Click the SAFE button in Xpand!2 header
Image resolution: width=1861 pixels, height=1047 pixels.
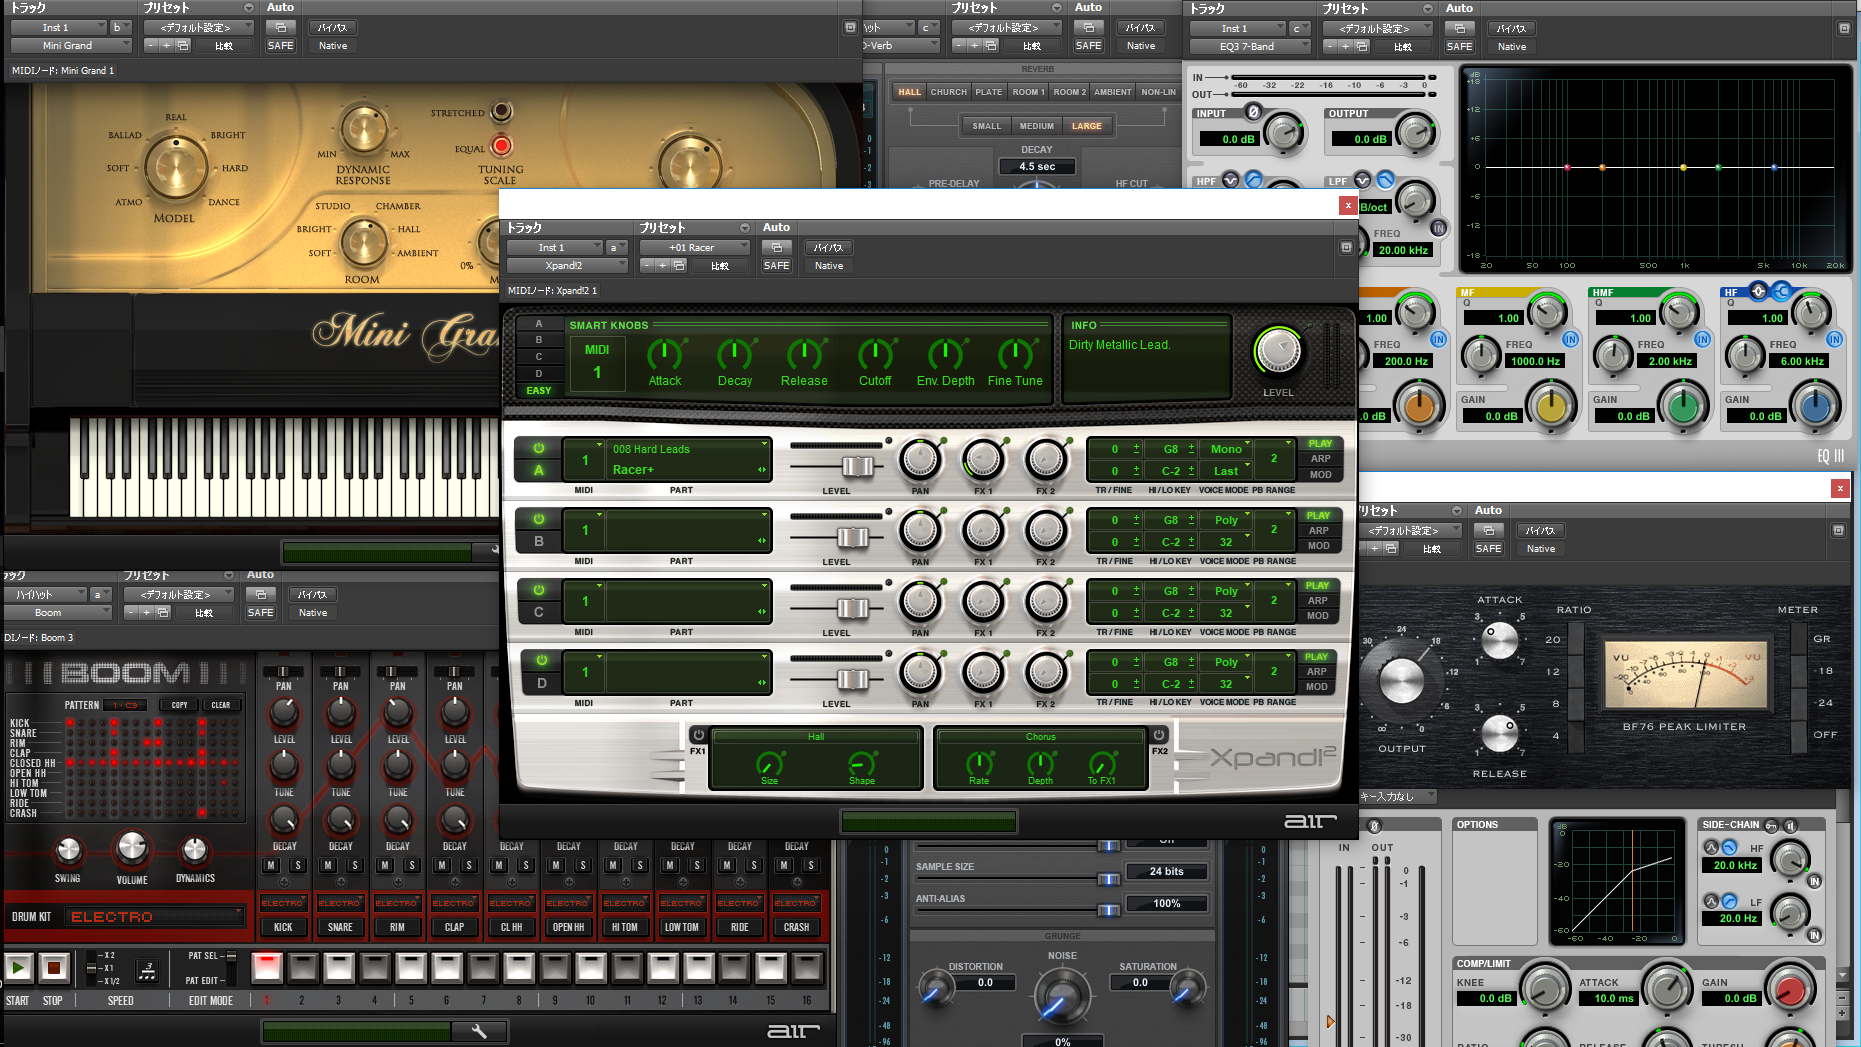(777, 265)
